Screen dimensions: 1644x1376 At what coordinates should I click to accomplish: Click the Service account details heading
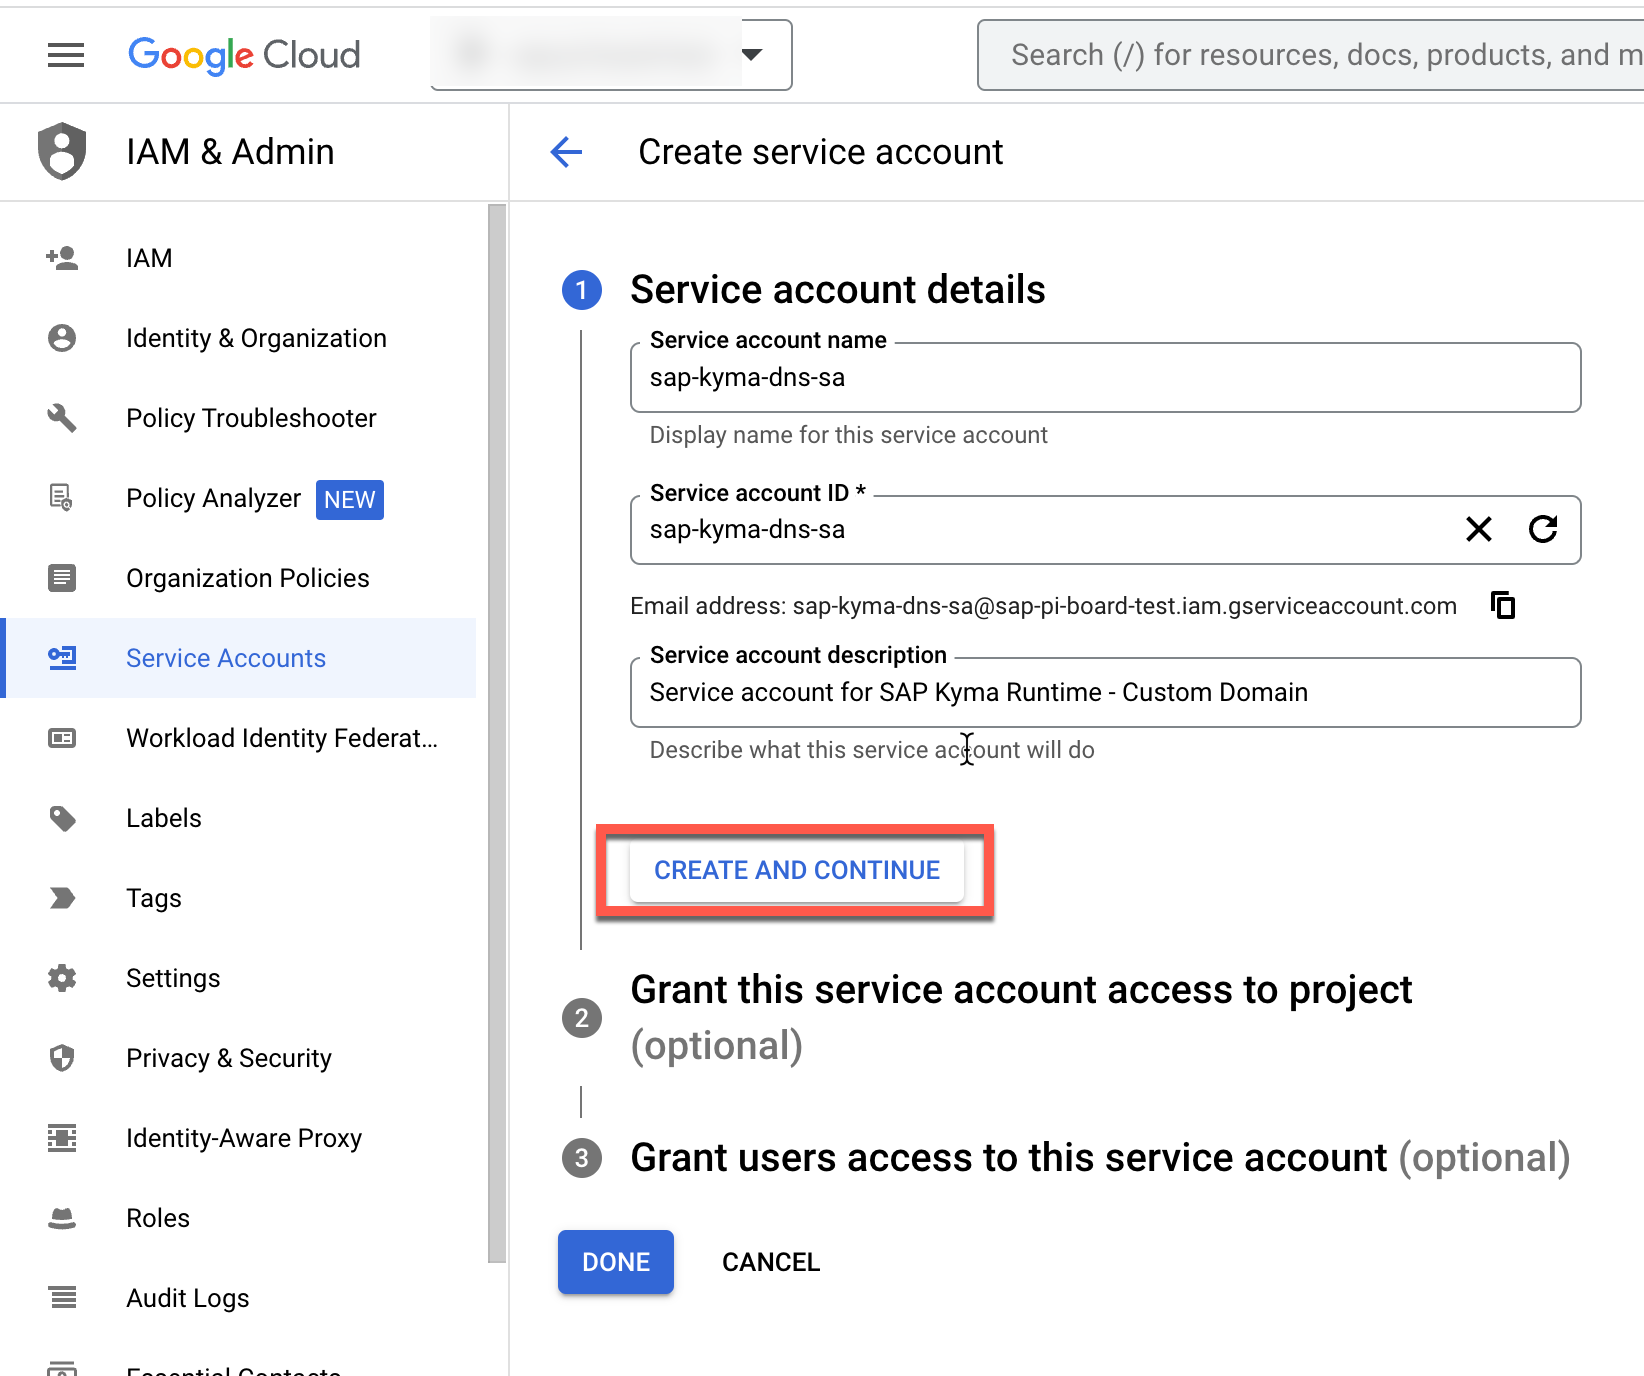point(838,290)
